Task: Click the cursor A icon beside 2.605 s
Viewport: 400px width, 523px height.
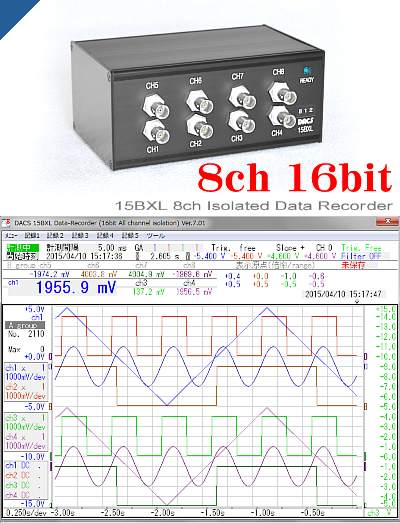Action: tap(137, 256)
